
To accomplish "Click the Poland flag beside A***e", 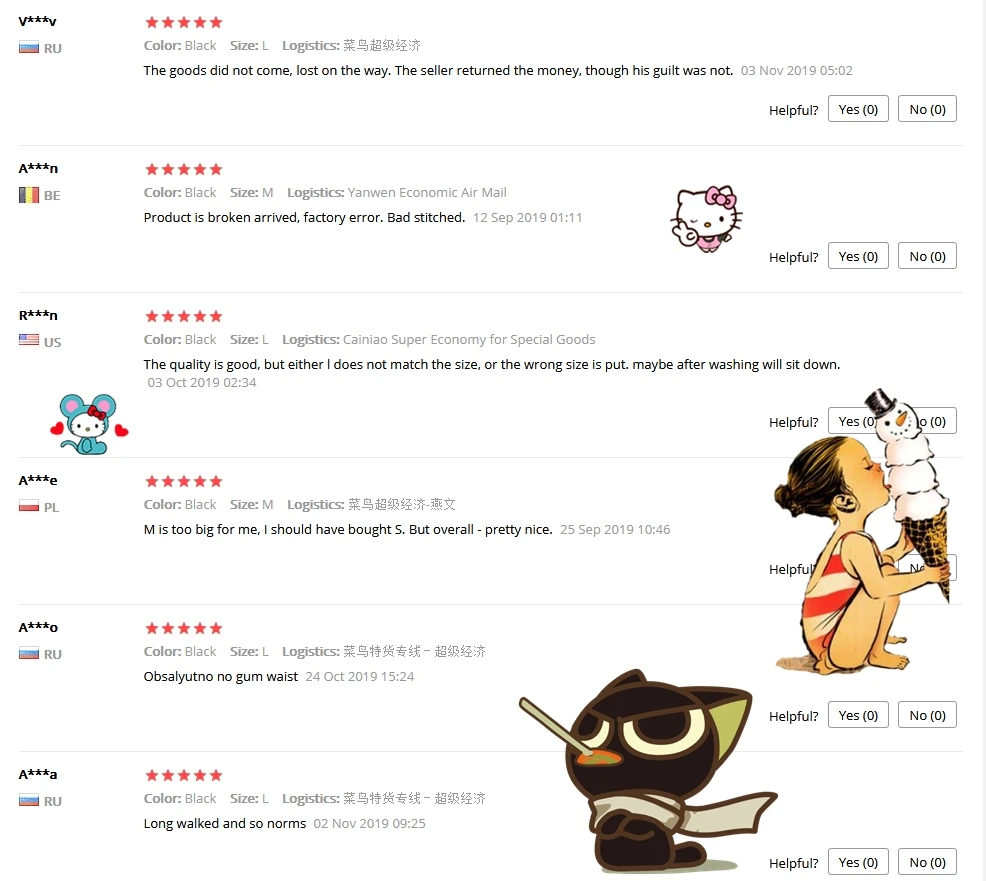I will pos(29,506).
